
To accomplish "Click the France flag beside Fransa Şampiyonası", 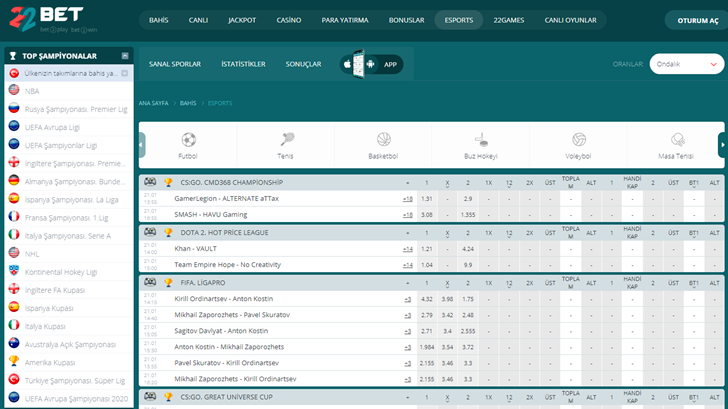I will [14, 217].
